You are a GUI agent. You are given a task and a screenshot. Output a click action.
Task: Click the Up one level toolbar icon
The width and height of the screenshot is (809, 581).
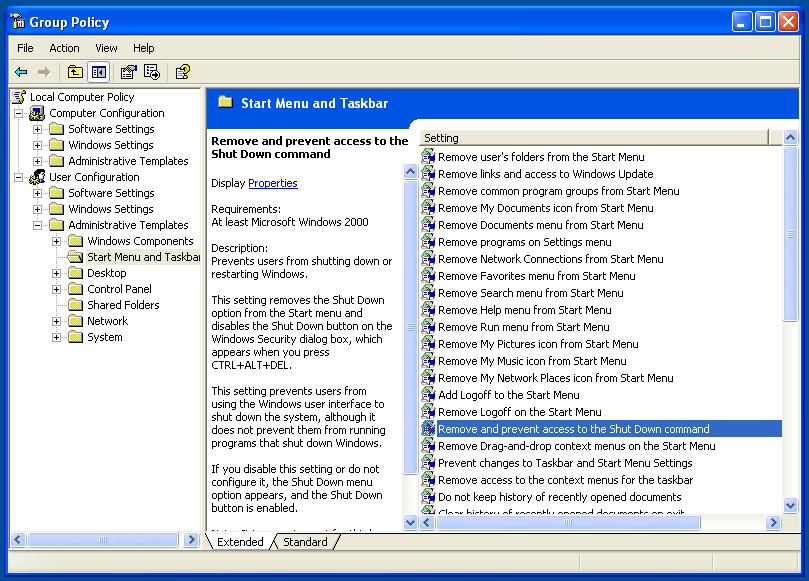(x=75, y=72)
